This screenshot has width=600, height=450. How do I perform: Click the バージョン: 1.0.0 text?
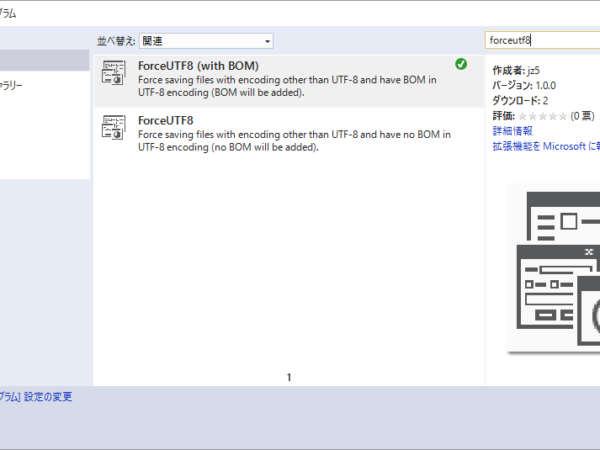coord(524,85)
